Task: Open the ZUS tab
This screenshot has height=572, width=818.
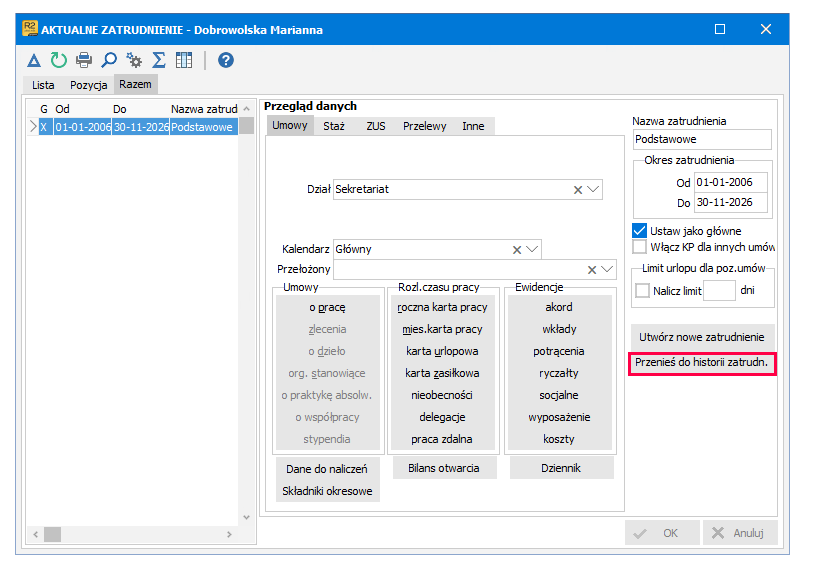Action: 376,126
